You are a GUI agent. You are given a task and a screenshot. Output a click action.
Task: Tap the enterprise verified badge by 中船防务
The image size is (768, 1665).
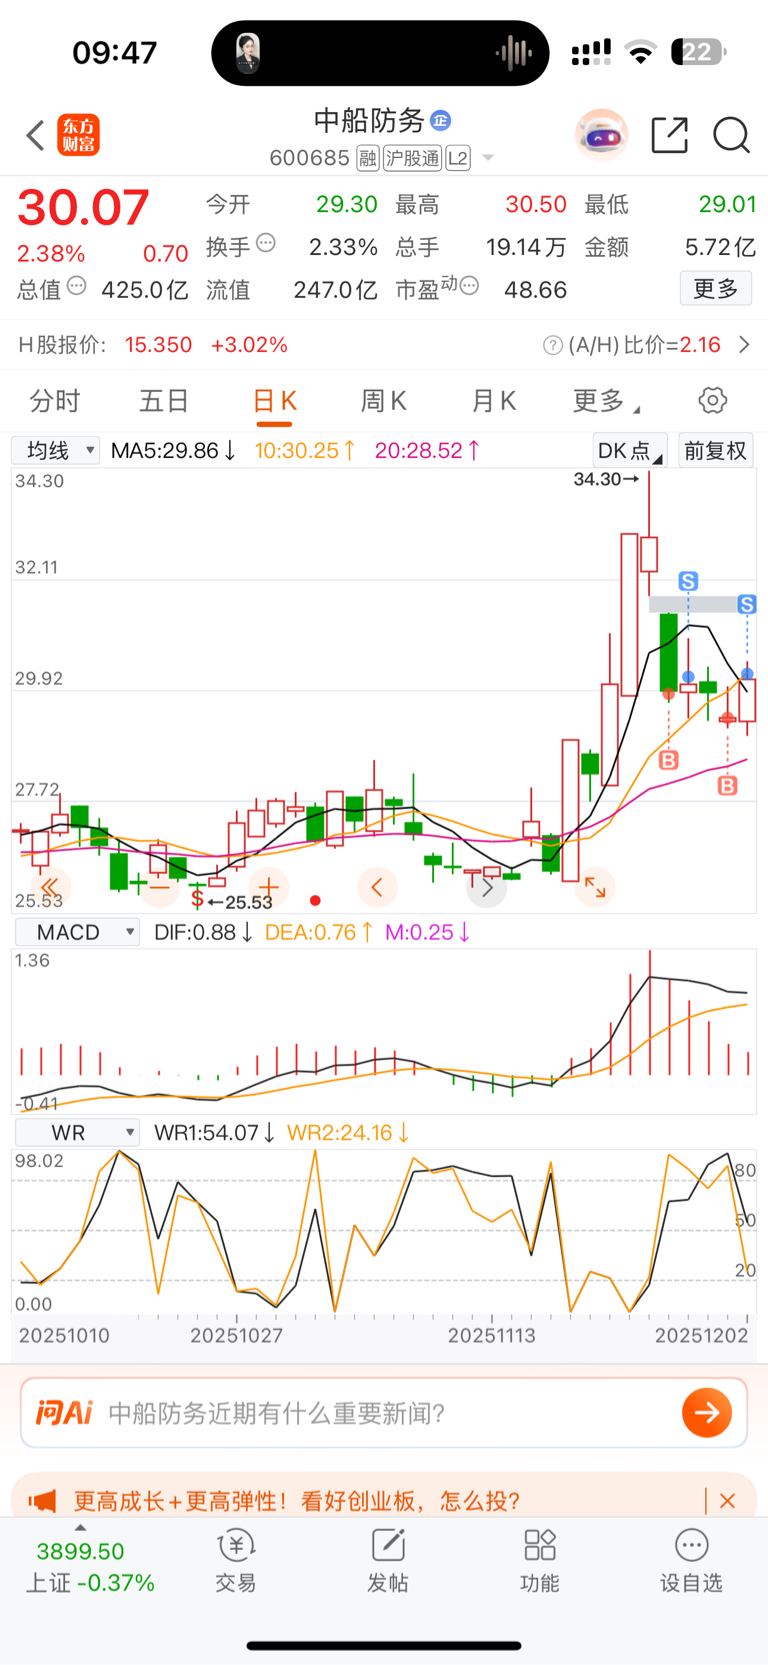[x=440, y=121]
